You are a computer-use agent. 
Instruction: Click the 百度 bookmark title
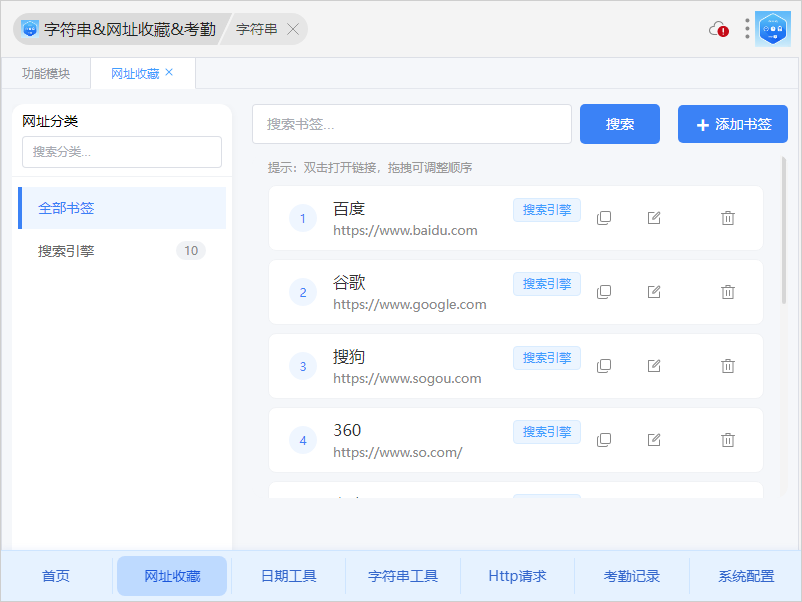click(349, 209)
